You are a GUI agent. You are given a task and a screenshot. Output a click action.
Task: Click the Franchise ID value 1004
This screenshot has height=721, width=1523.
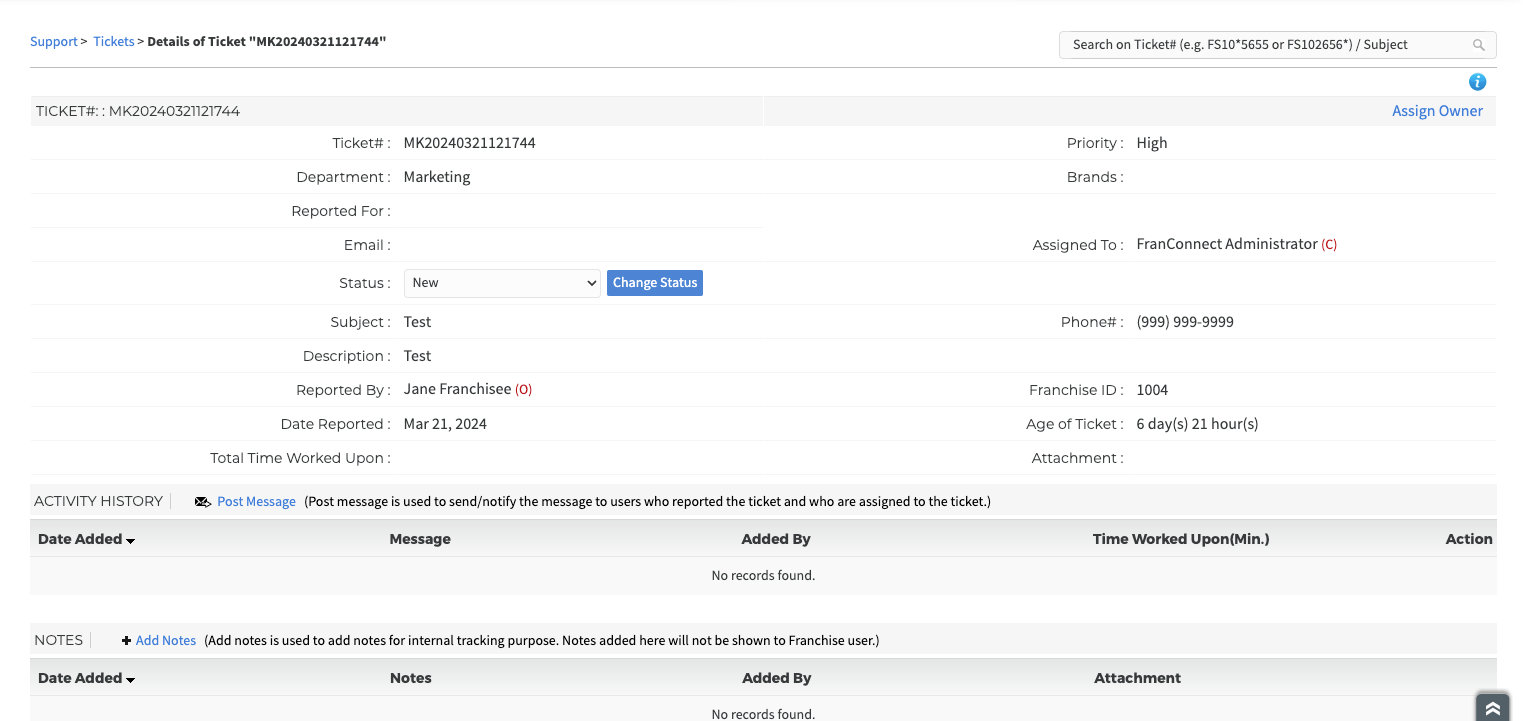click(x=1153, y=390)
